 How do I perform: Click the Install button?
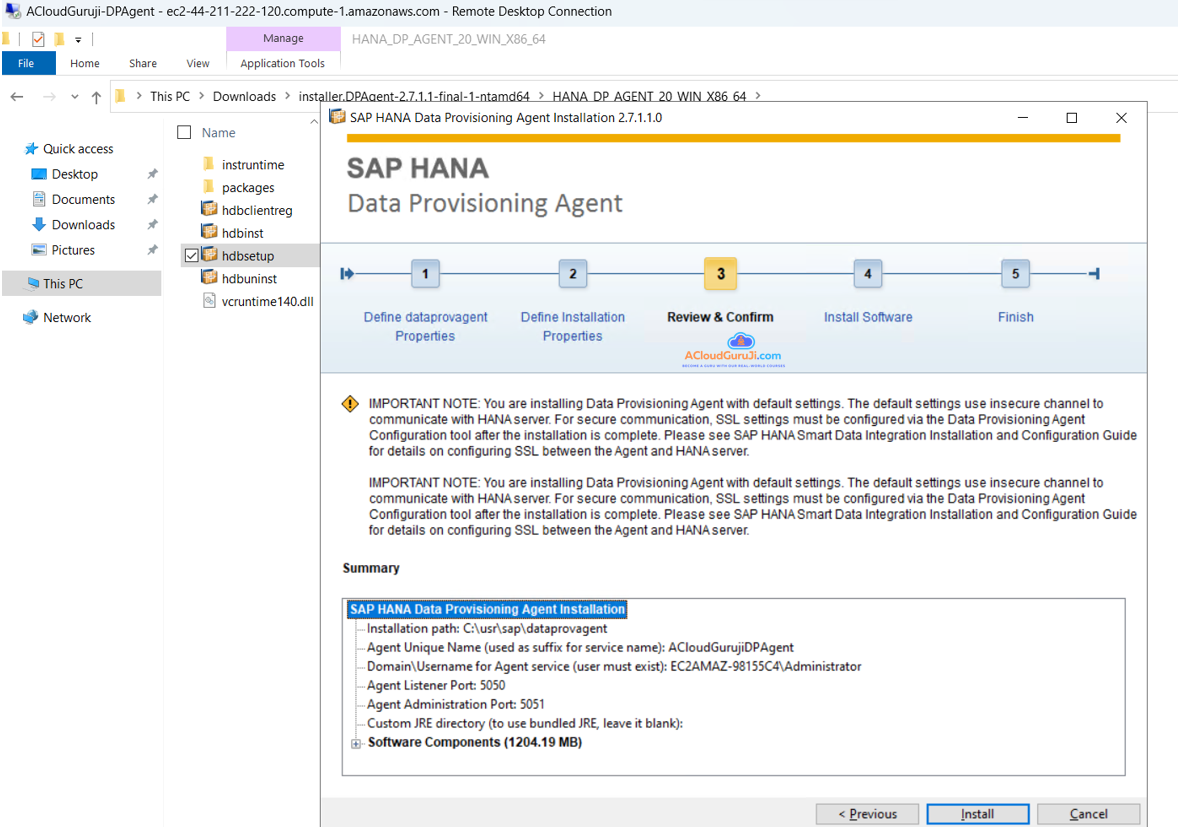click(977, 814)
